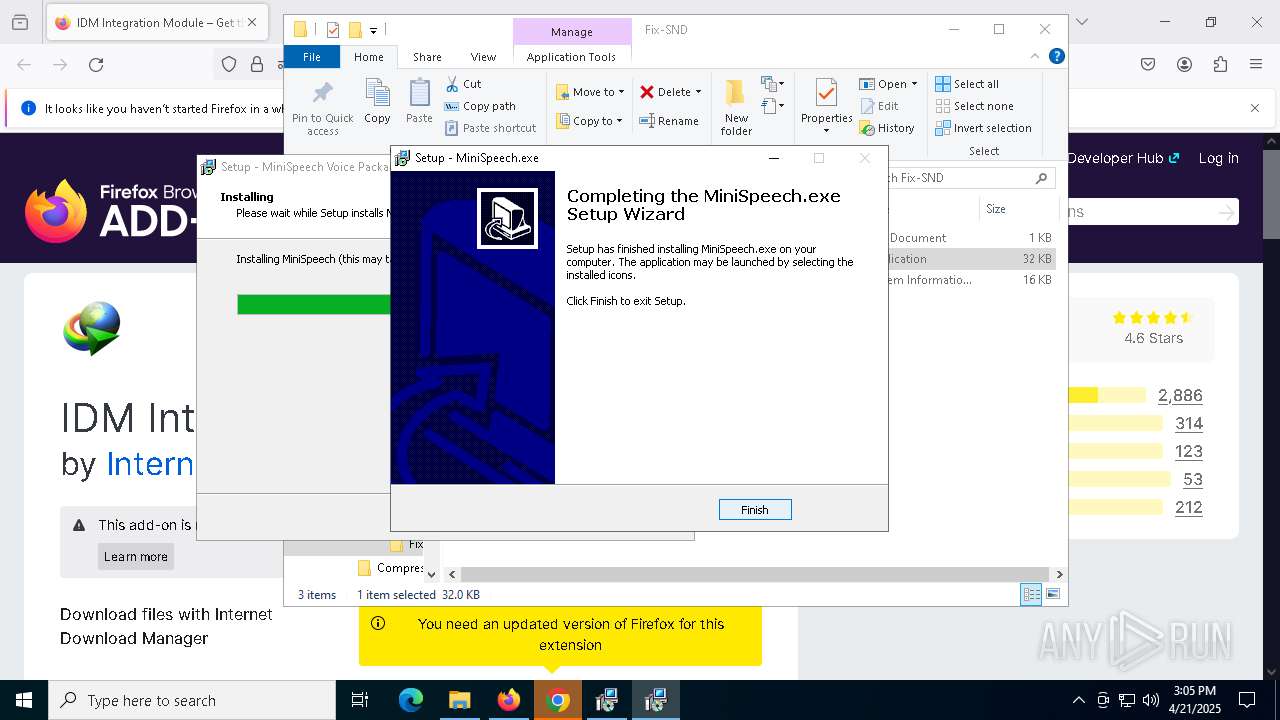Open the File tab in Explorer

(312, 57)
